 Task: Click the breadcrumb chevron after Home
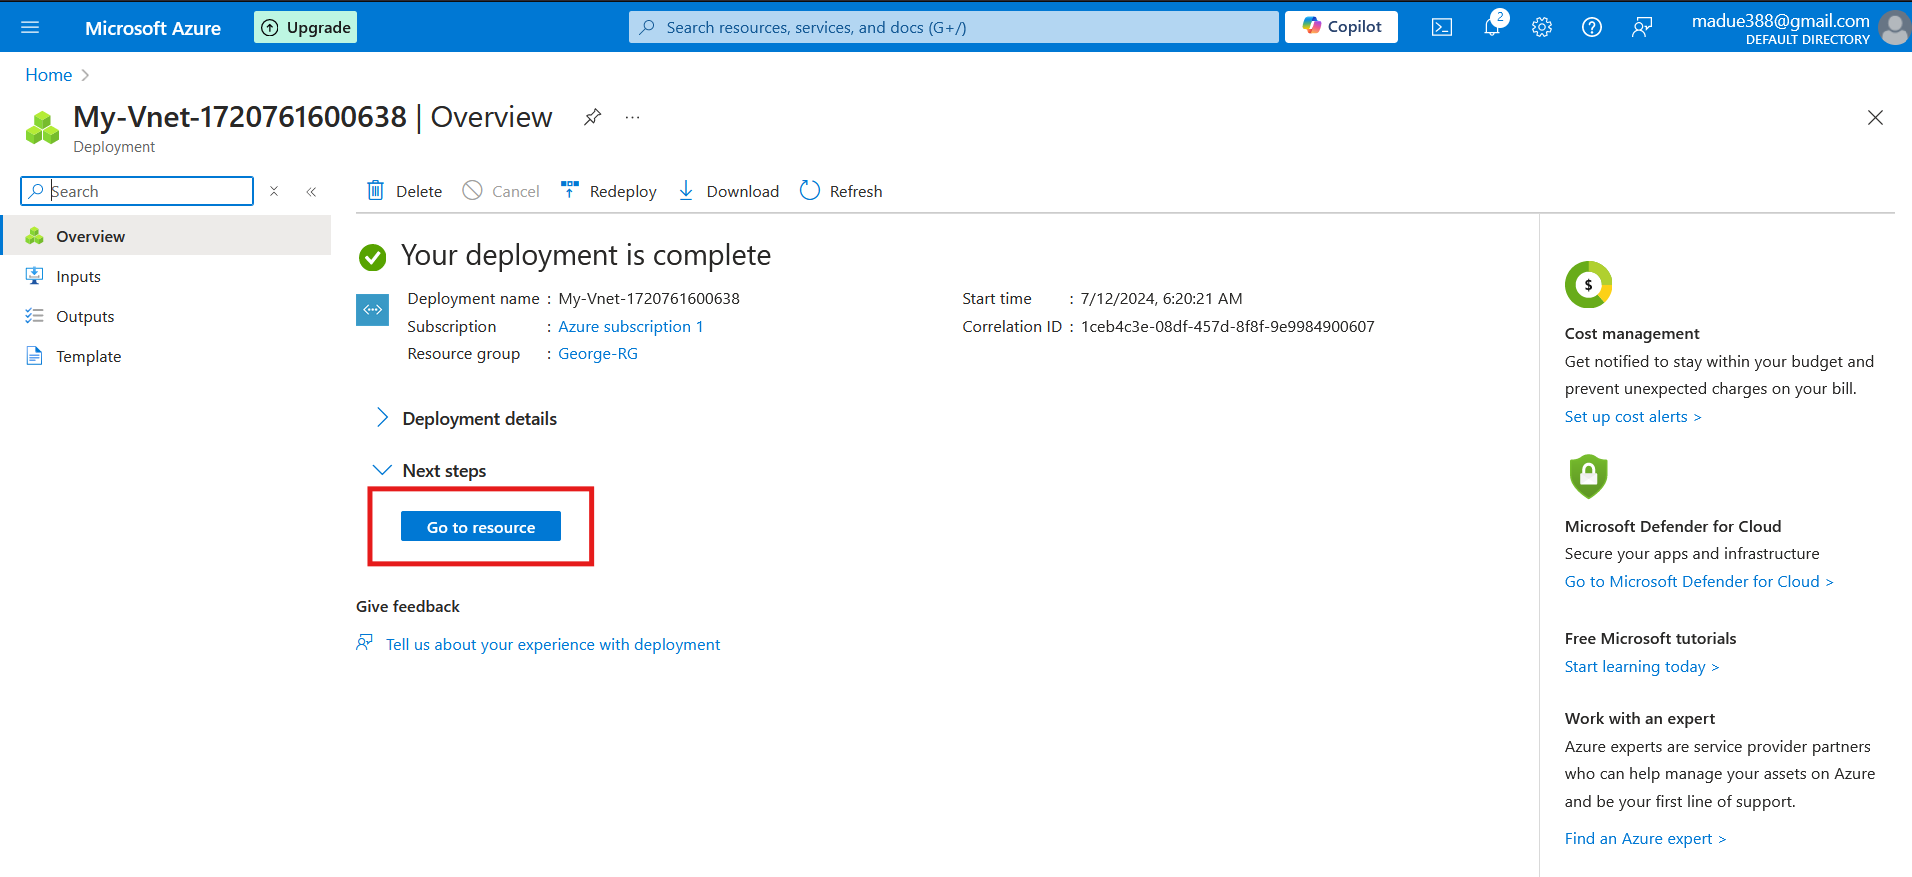(85, 75)
